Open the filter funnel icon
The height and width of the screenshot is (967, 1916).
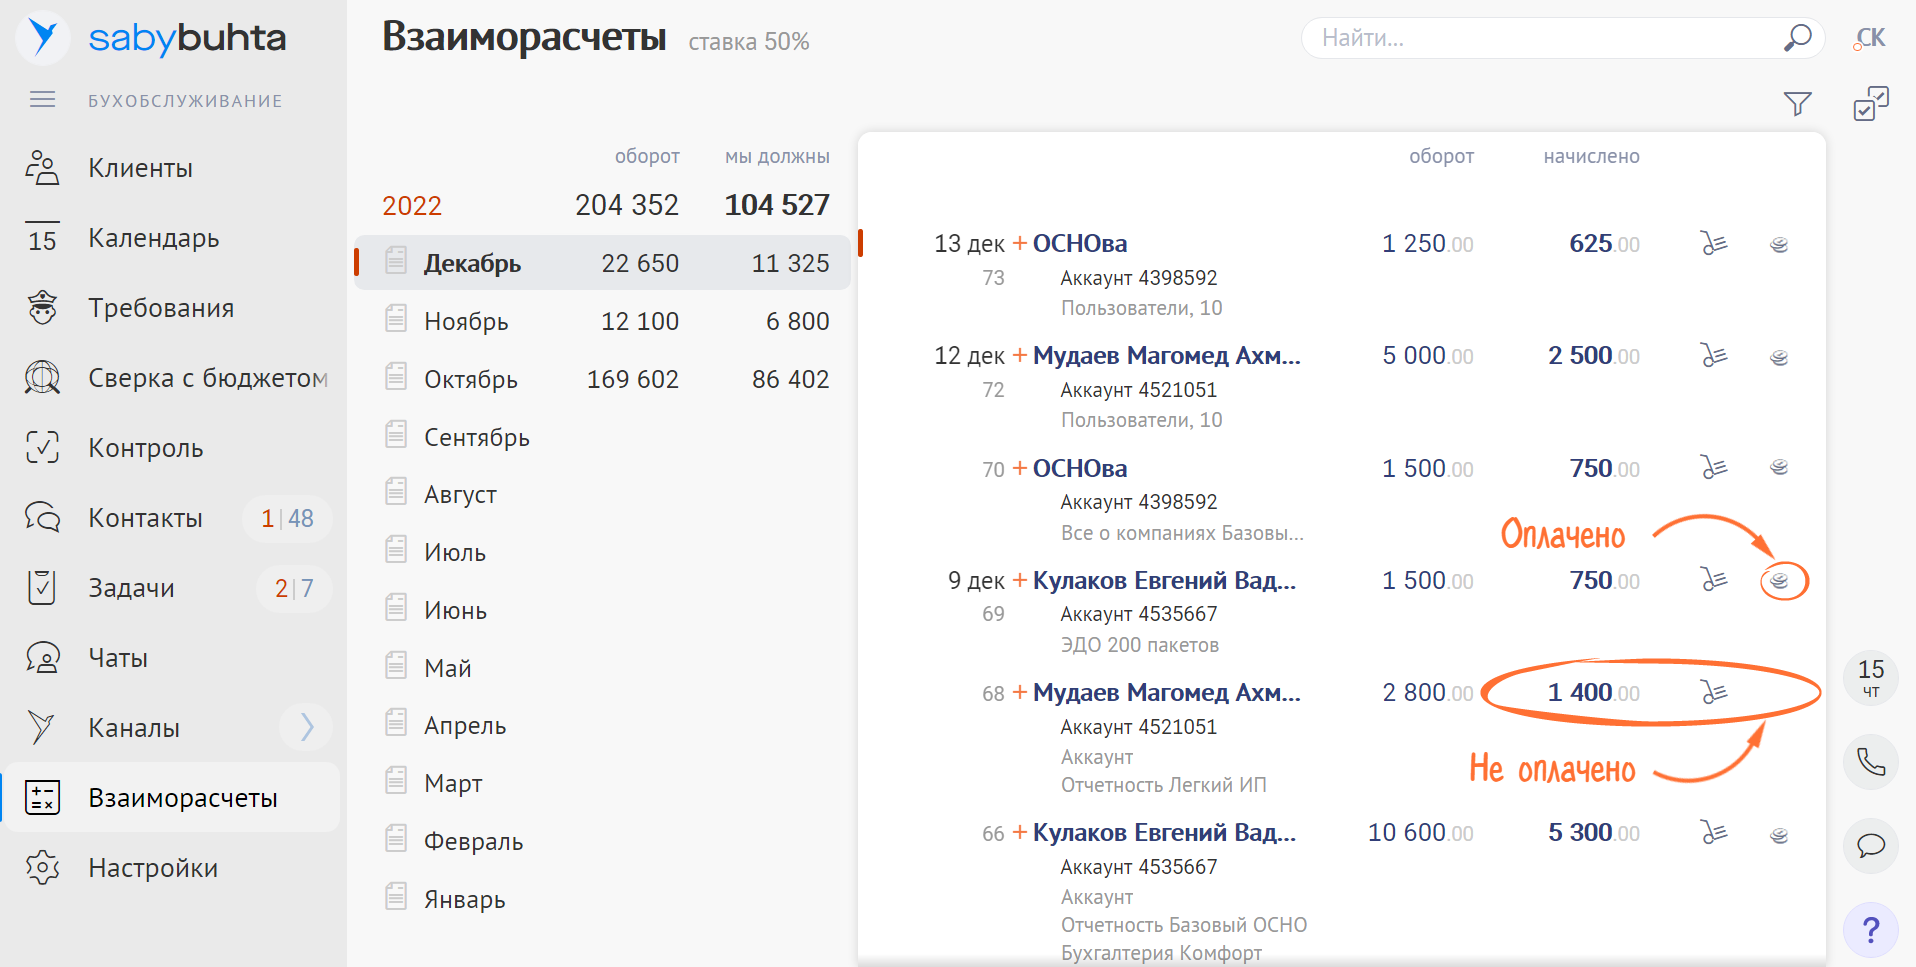[x=1797, y=104]
